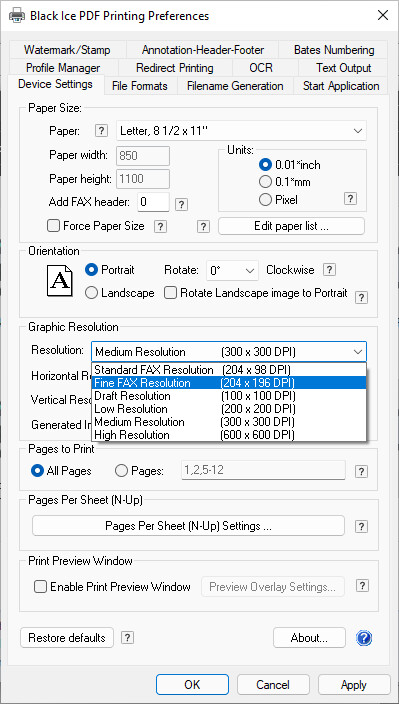Open the Paper size dropdown
The height and width of the screenshot is (704, 399).
click(x=241, y=131)
